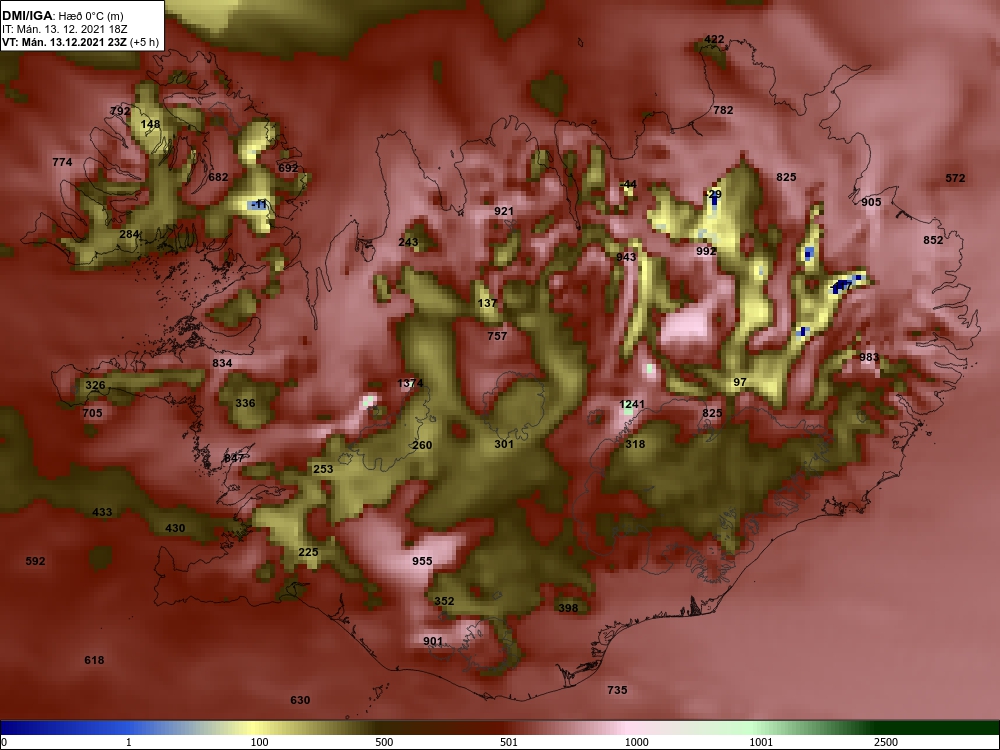1000x750 pixels.
Task: Click the 1241 value label
Action: [632, 404]
